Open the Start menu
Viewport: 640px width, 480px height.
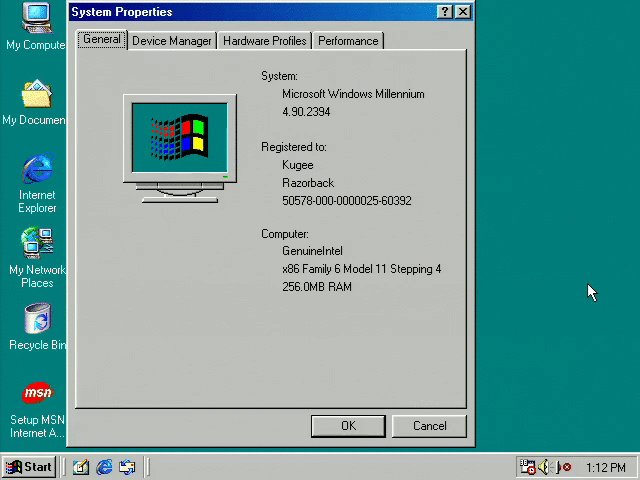[29, 467]
